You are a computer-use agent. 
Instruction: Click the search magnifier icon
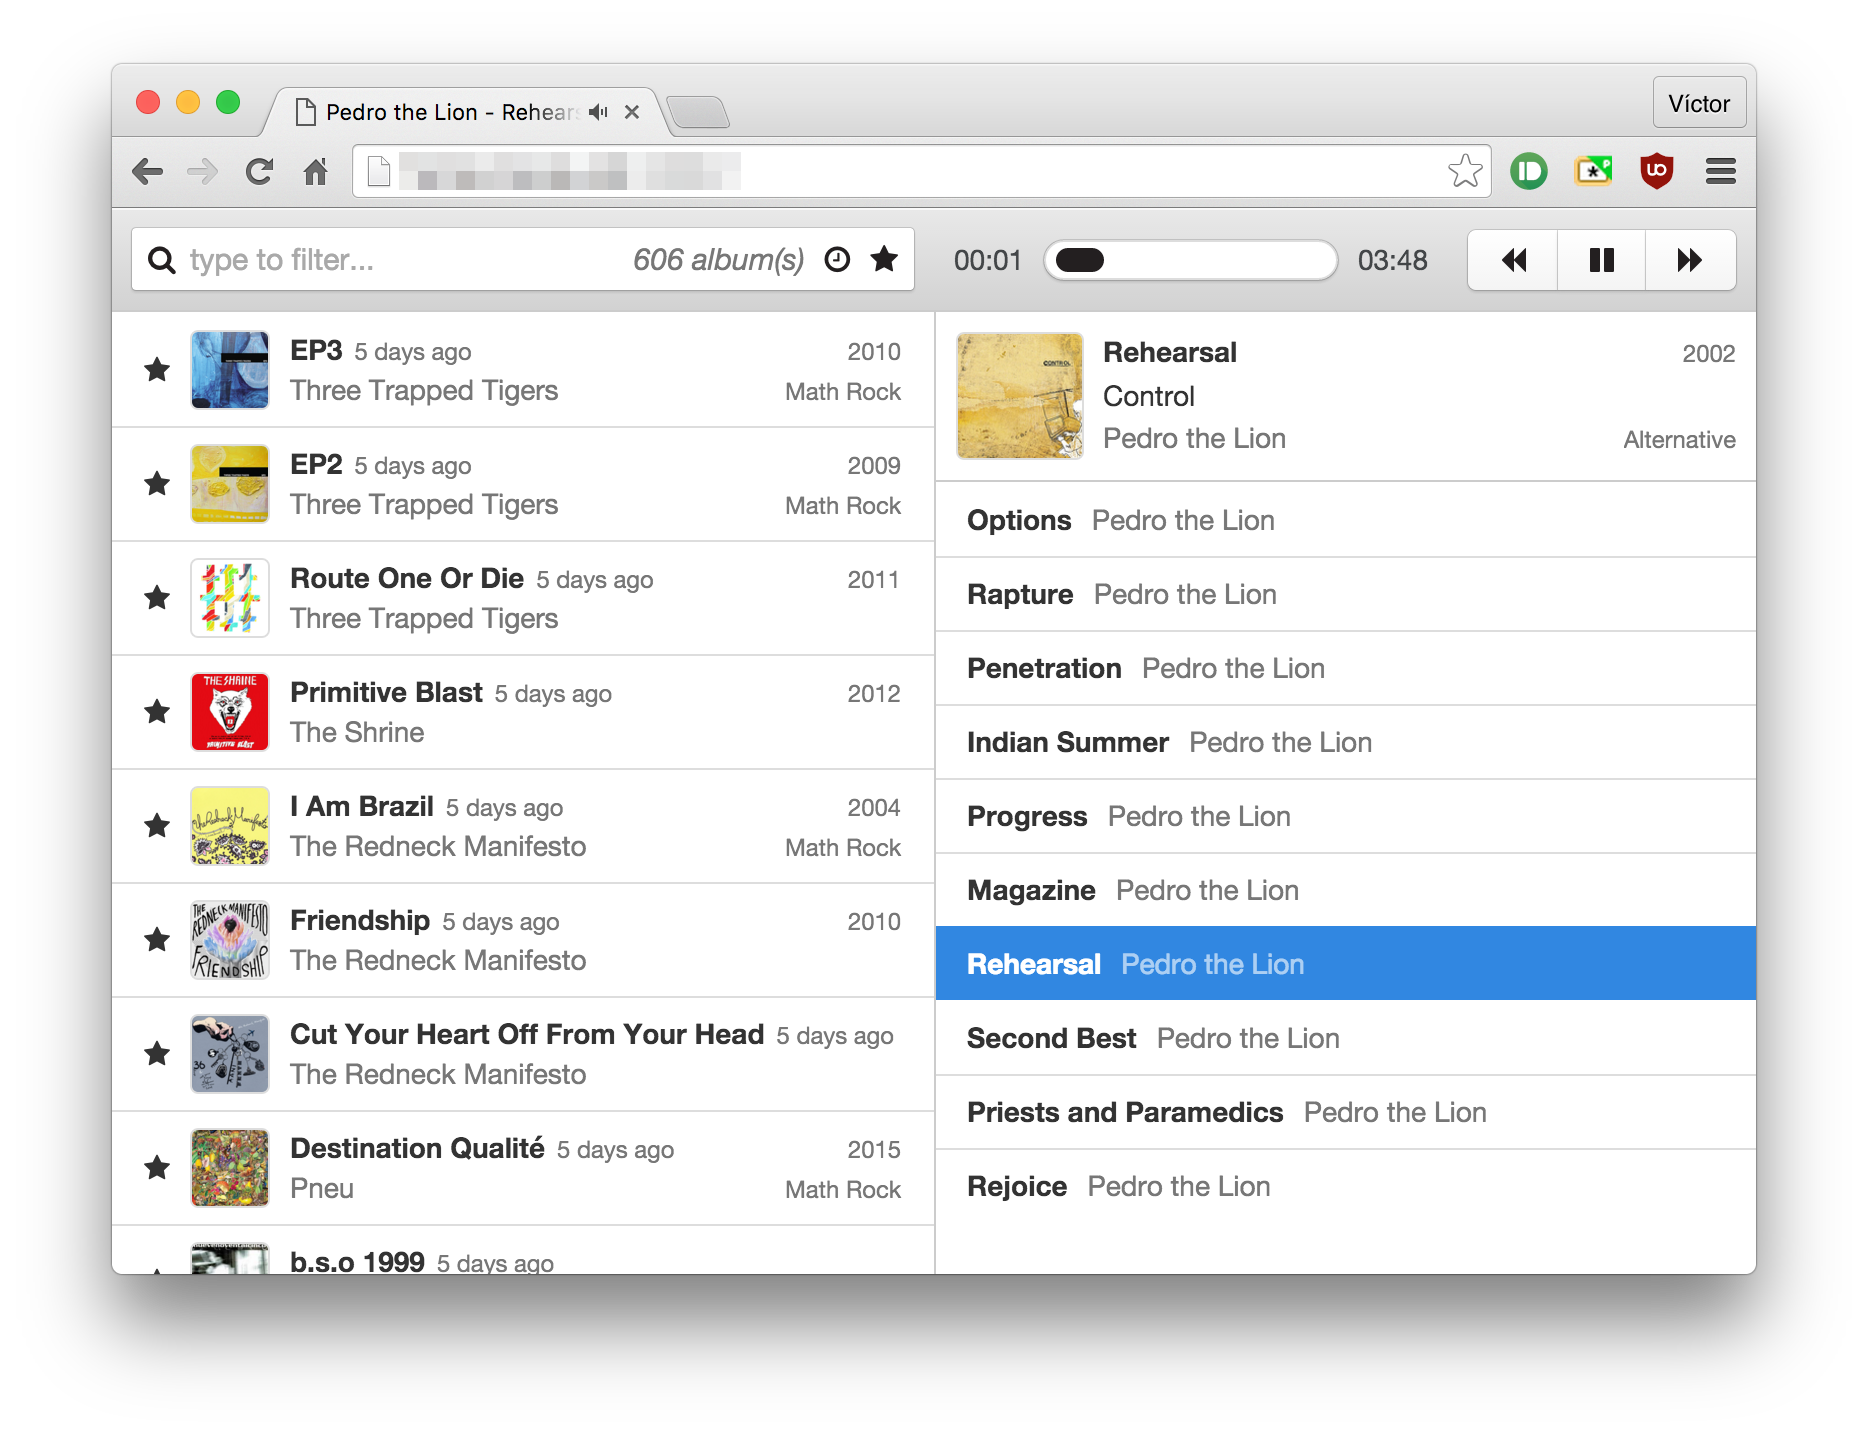coord(161,260)
